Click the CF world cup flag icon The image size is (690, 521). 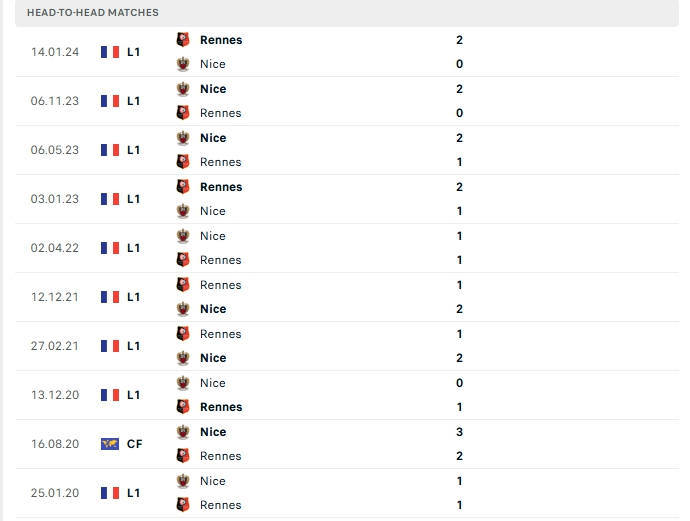pos(110,444)
